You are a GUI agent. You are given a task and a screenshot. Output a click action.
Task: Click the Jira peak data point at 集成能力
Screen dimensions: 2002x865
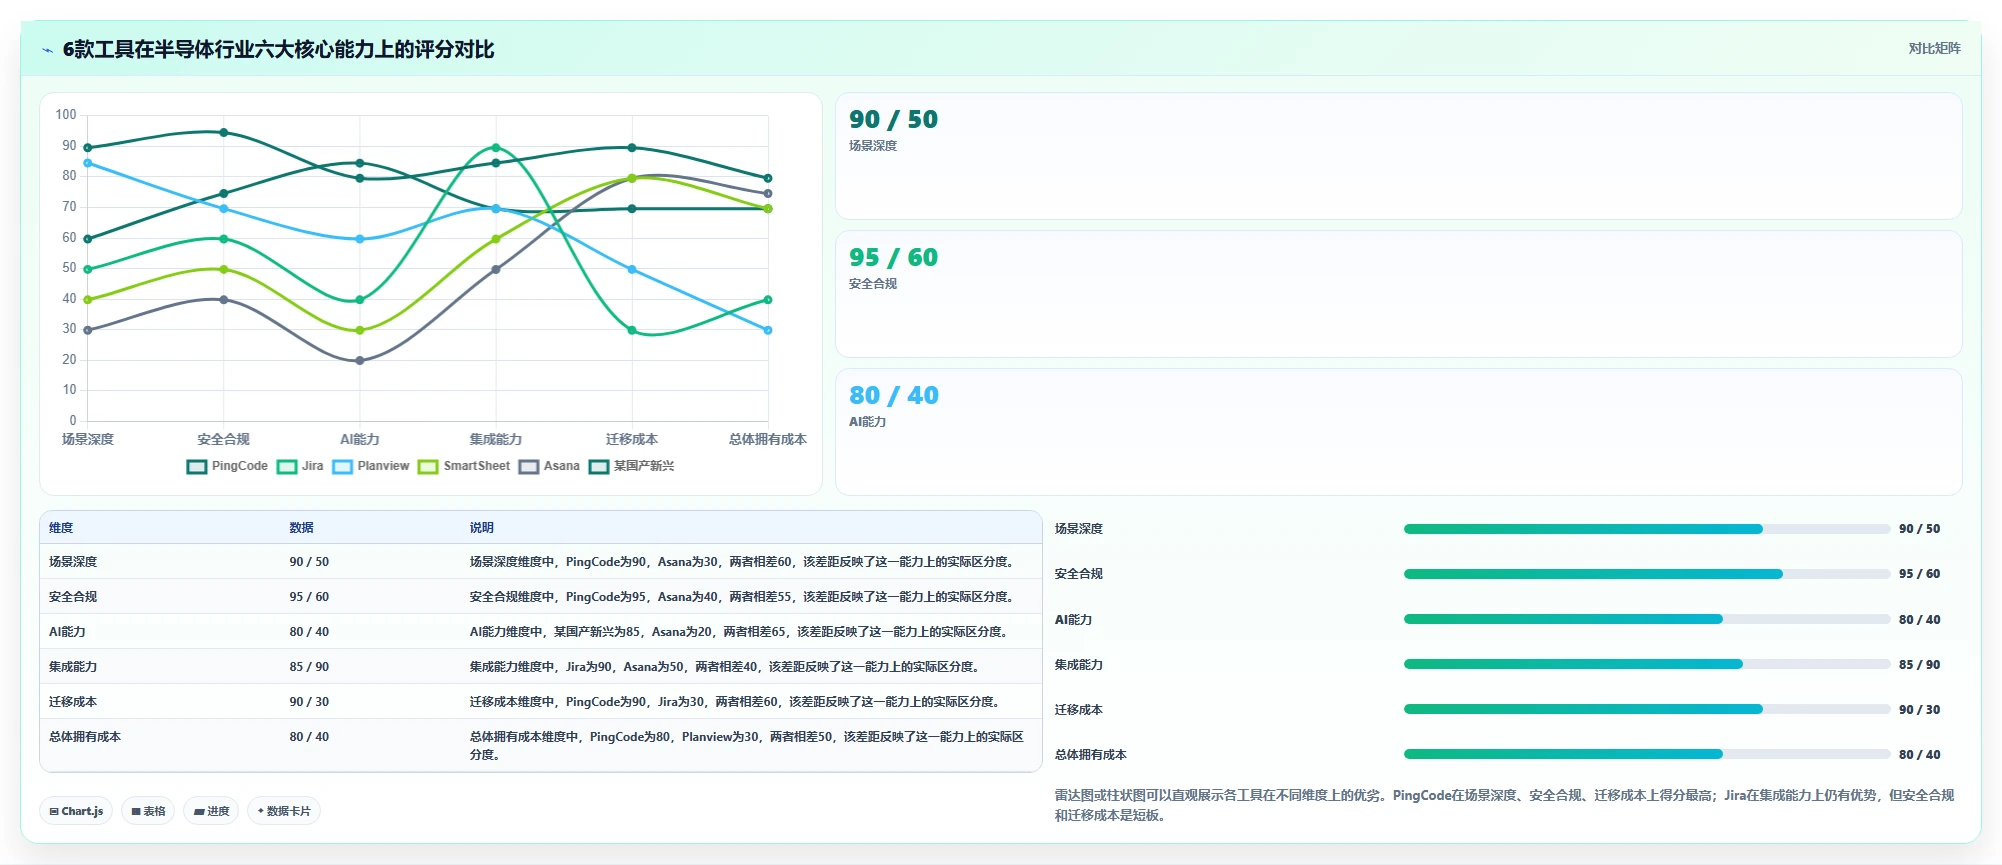(x=496, y=148)
